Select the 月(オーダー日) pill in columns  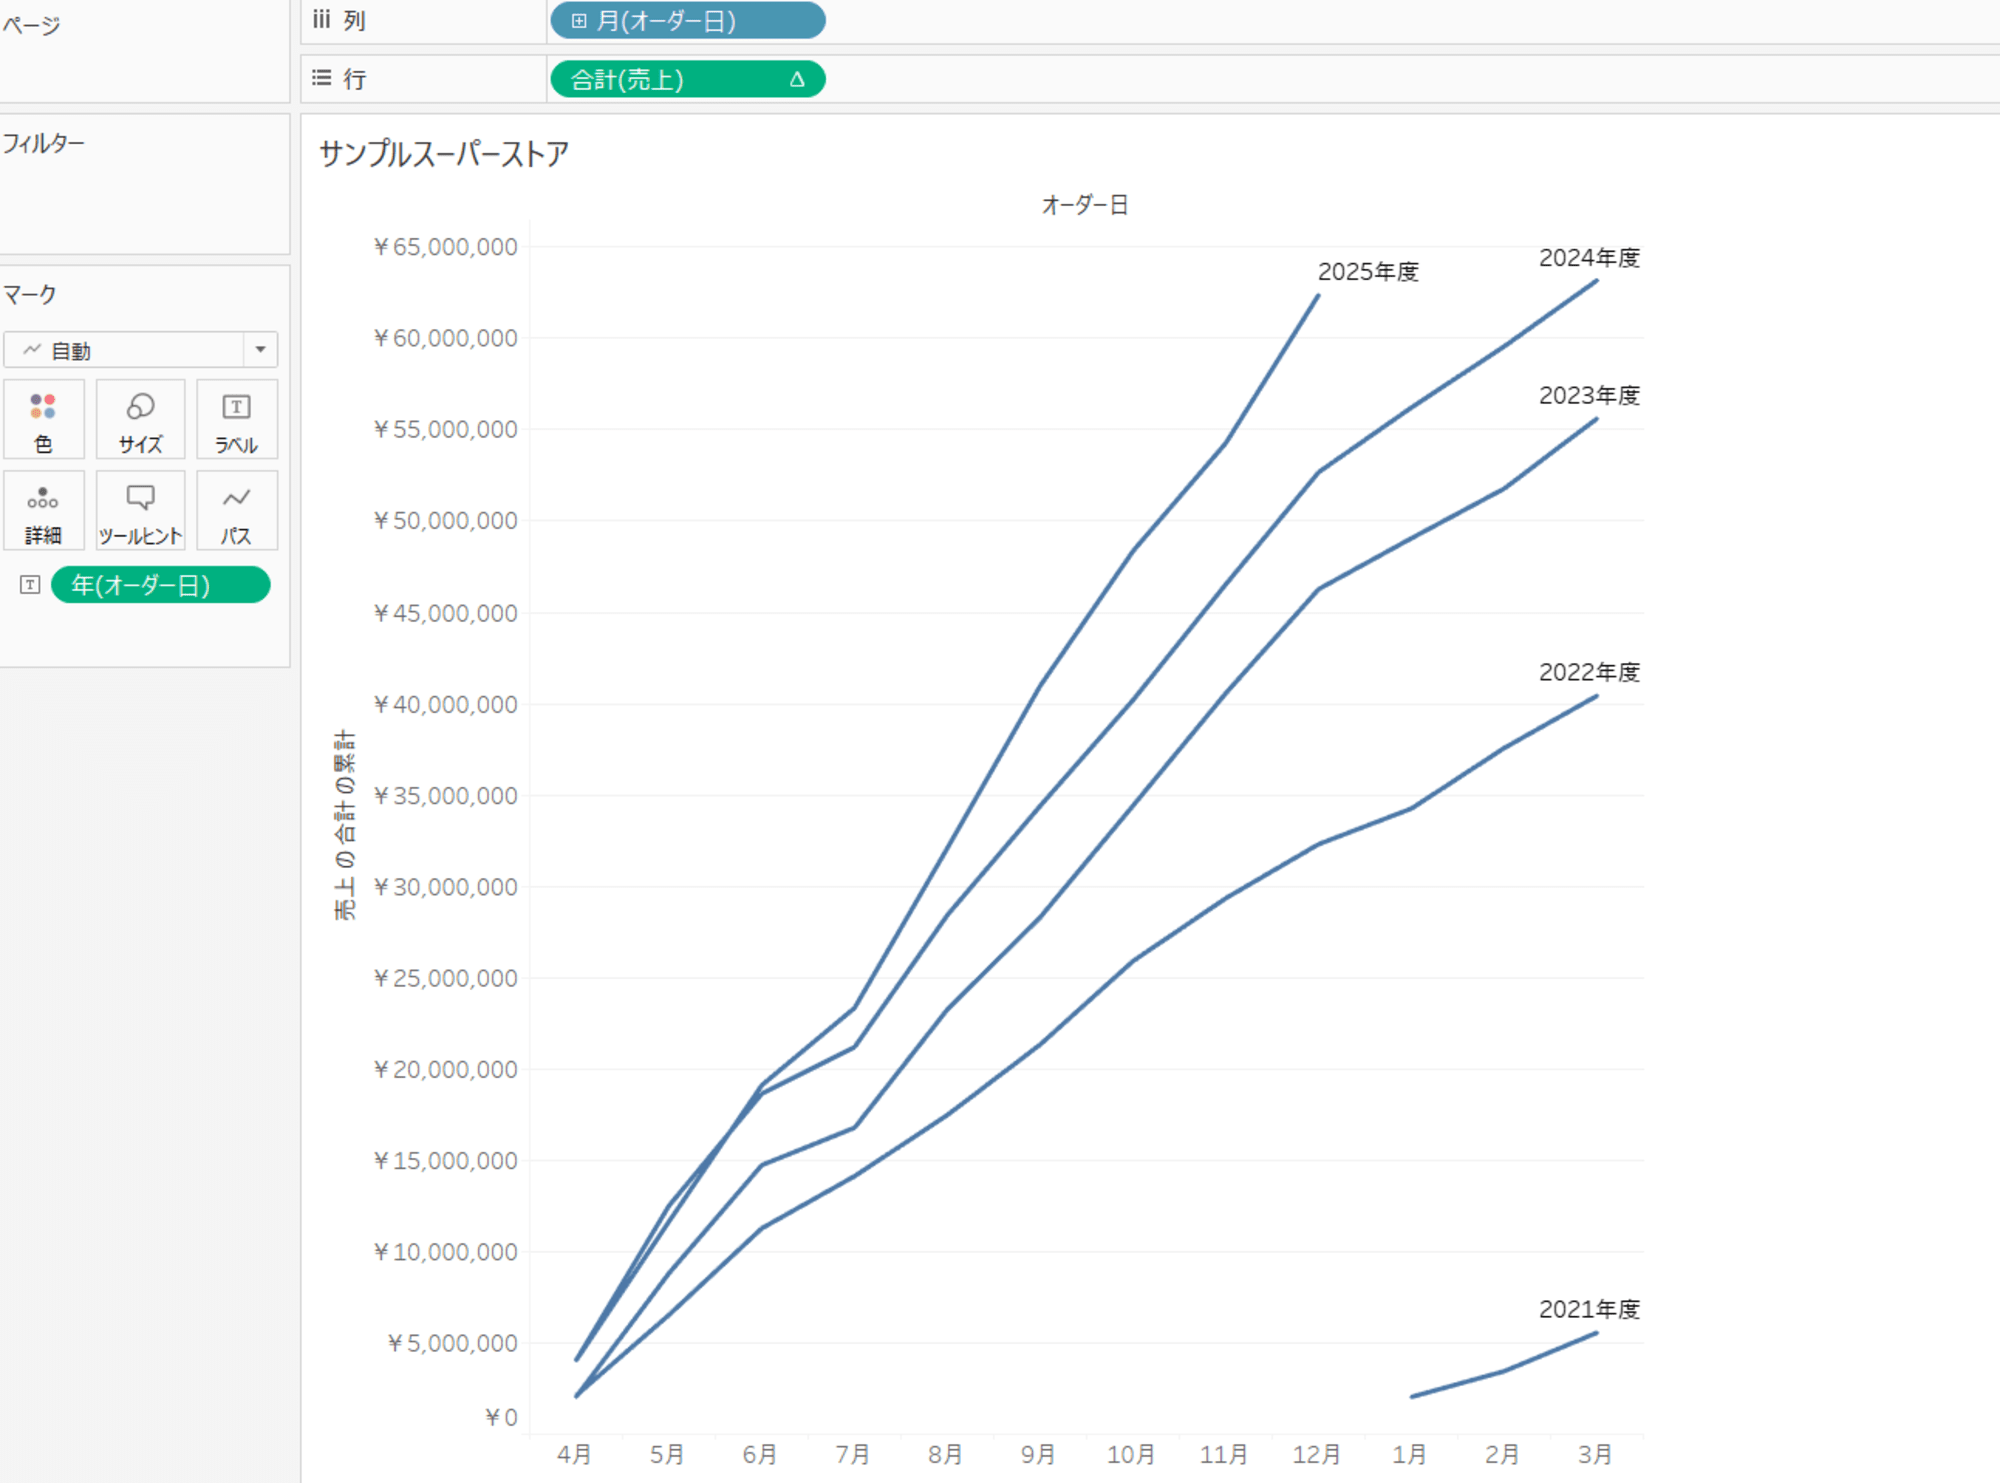tap(687, 21)
